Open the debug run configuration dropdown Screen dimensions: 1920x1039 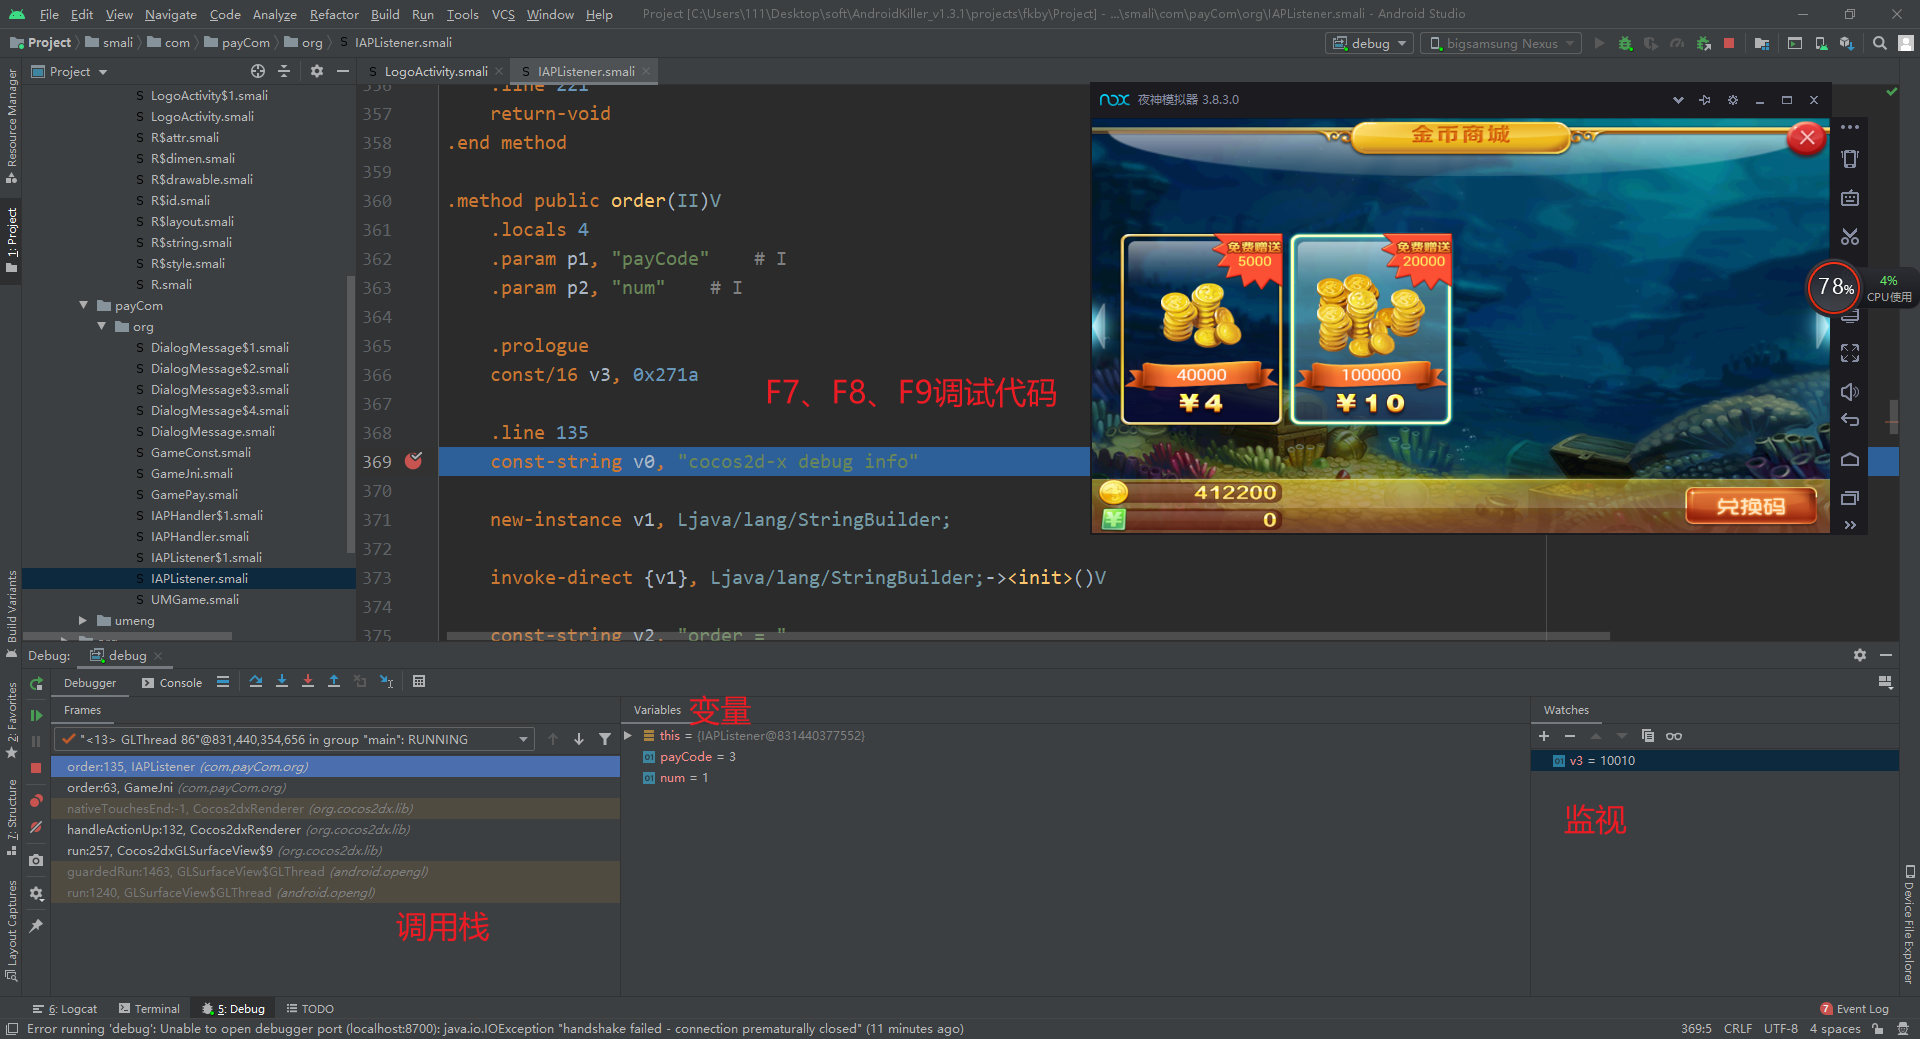tap(1368, 43)
